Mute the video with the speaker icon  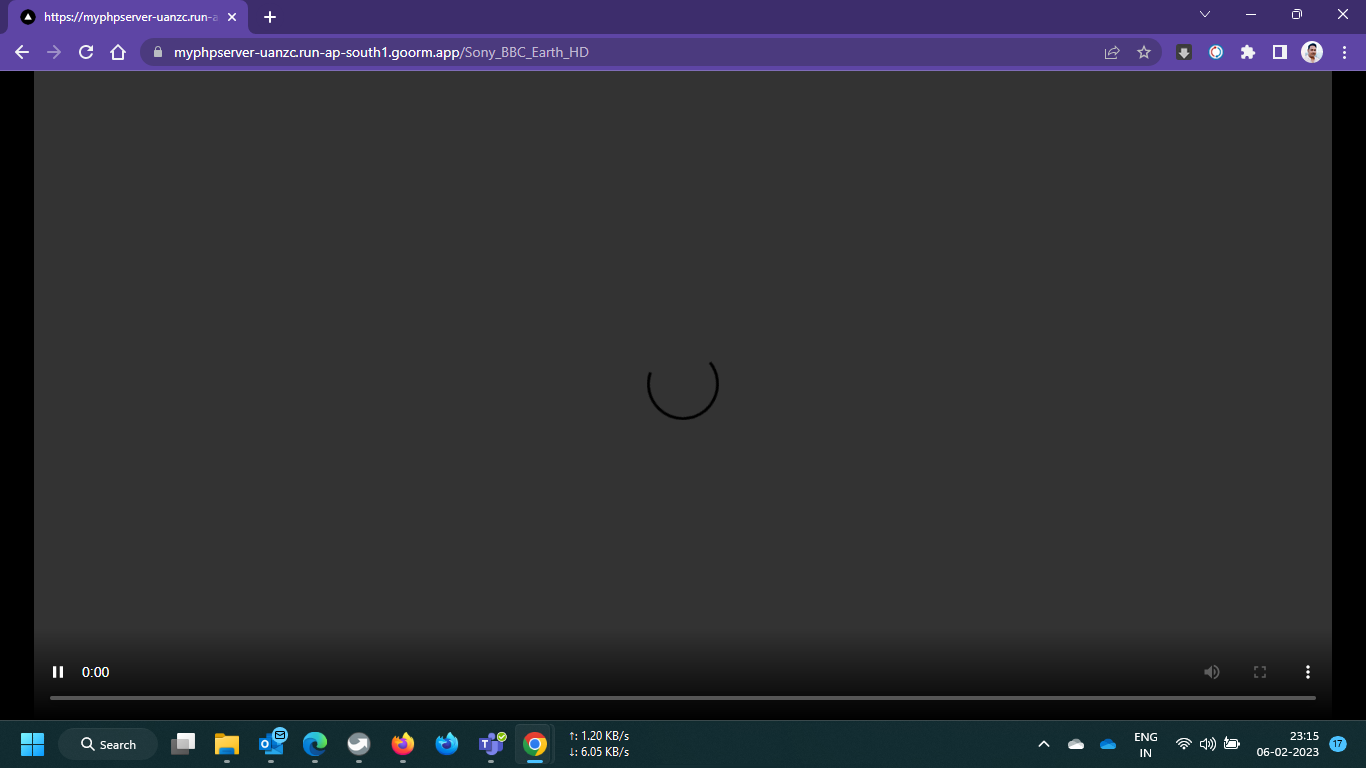(1212, 672)
